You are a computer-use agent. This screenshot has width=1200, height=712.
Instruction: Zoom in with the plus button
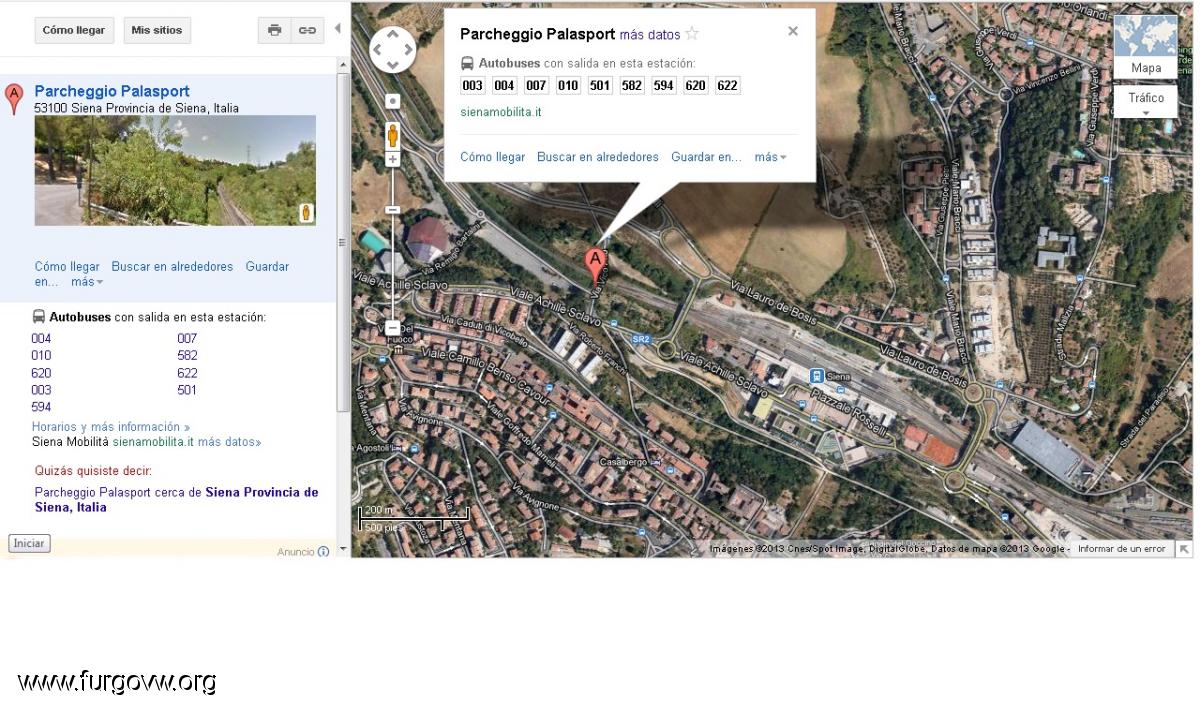393,160
